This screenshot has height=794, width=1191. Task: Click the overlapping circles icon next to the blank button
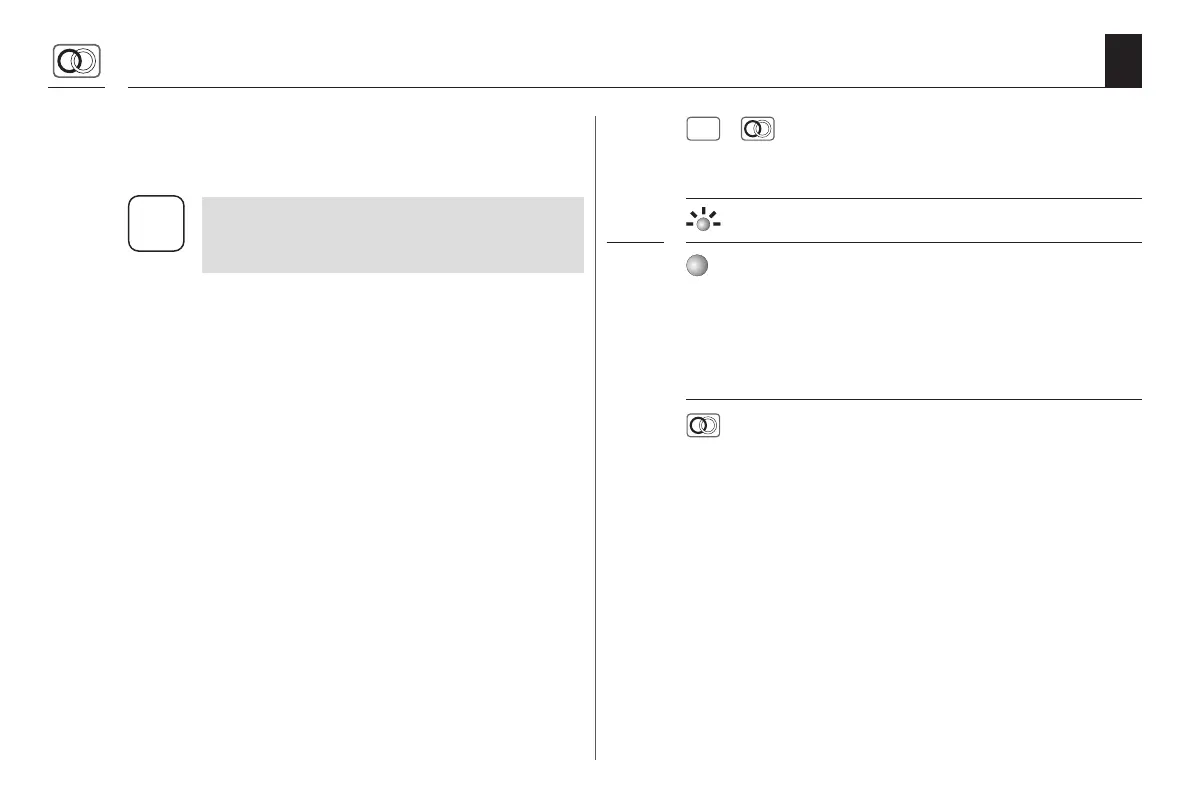(x=759, y=131)
